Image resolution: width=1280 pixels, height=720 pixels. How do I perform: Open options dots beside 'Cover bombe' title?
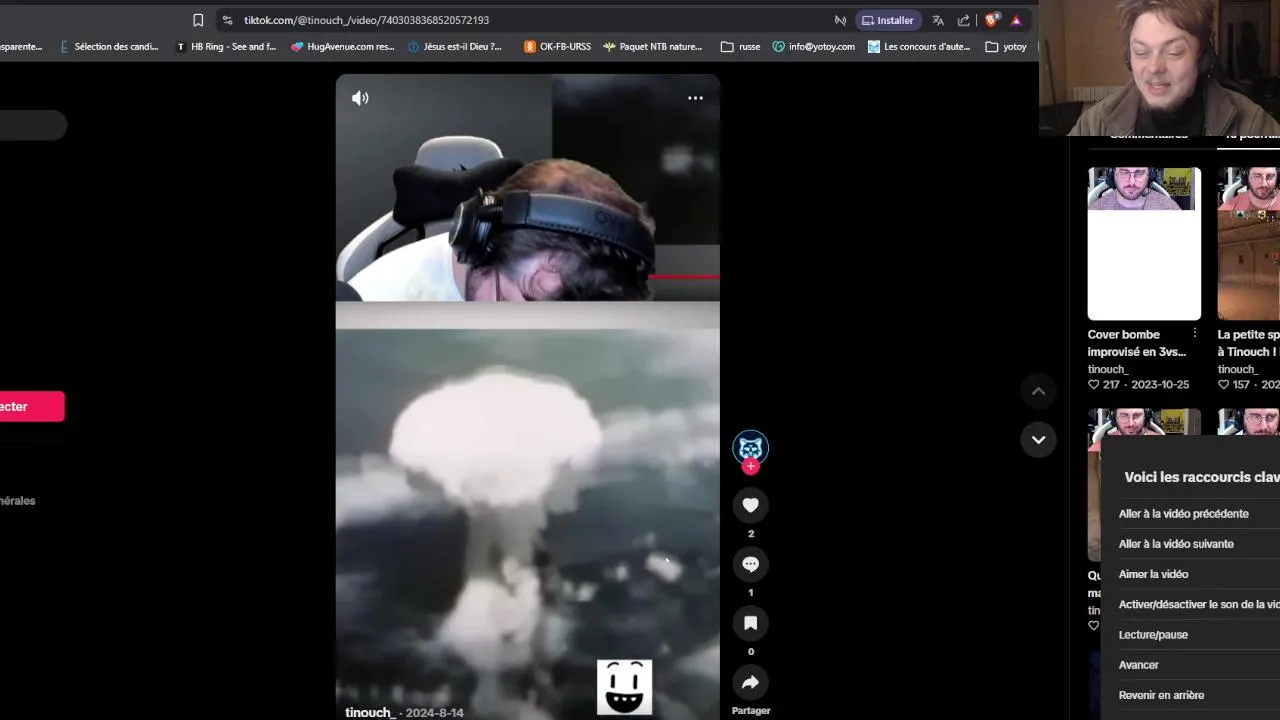click(1194, 333)
